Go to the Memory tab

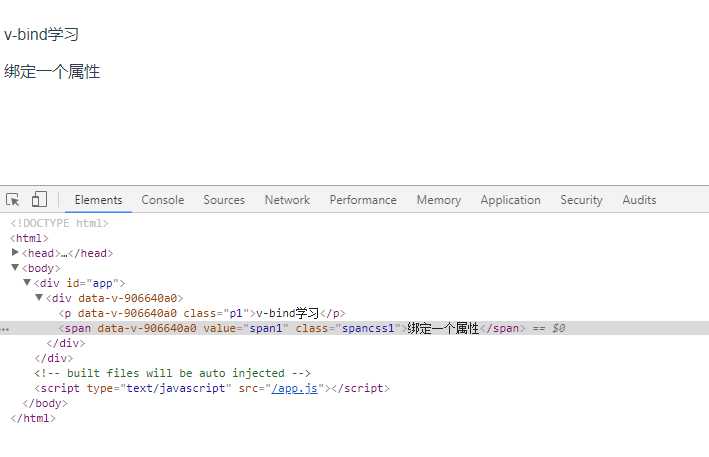[x=439, y=200]
